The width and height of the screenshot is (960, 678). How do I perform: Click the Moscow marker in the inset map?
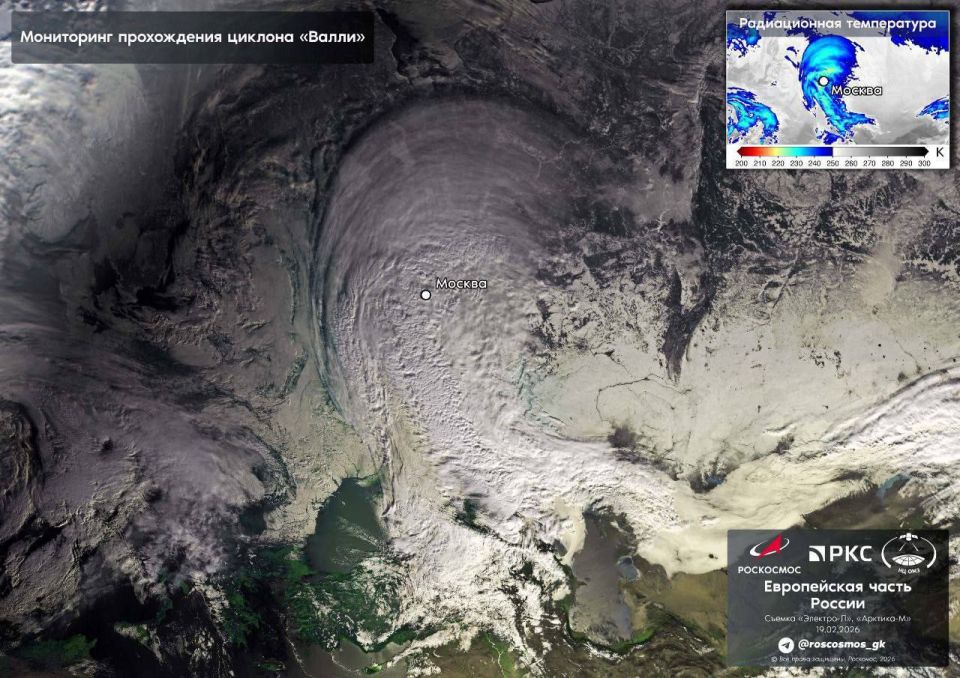(x=823, y=81)
